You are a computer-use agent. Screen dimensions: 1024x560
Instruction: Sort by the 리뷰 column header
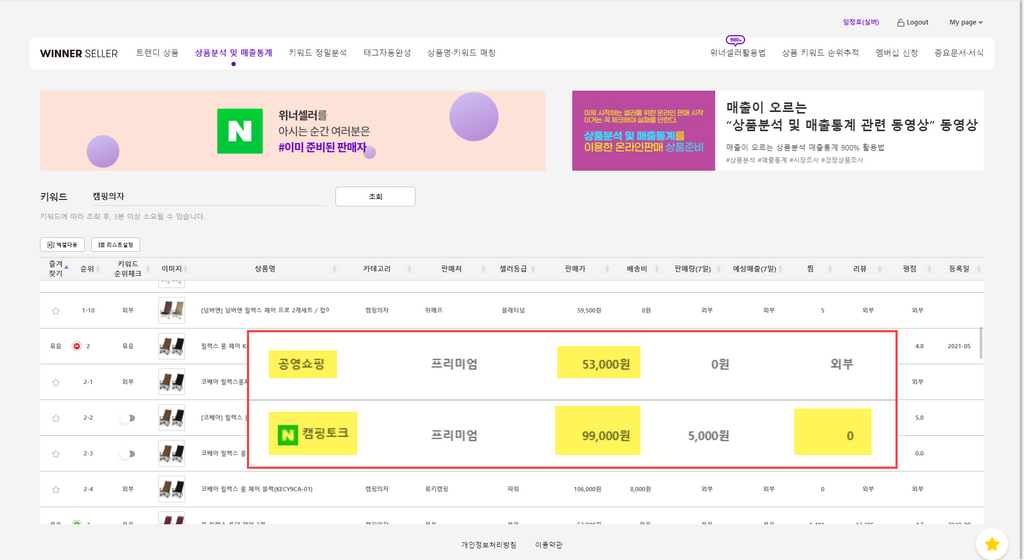[860, 269]
